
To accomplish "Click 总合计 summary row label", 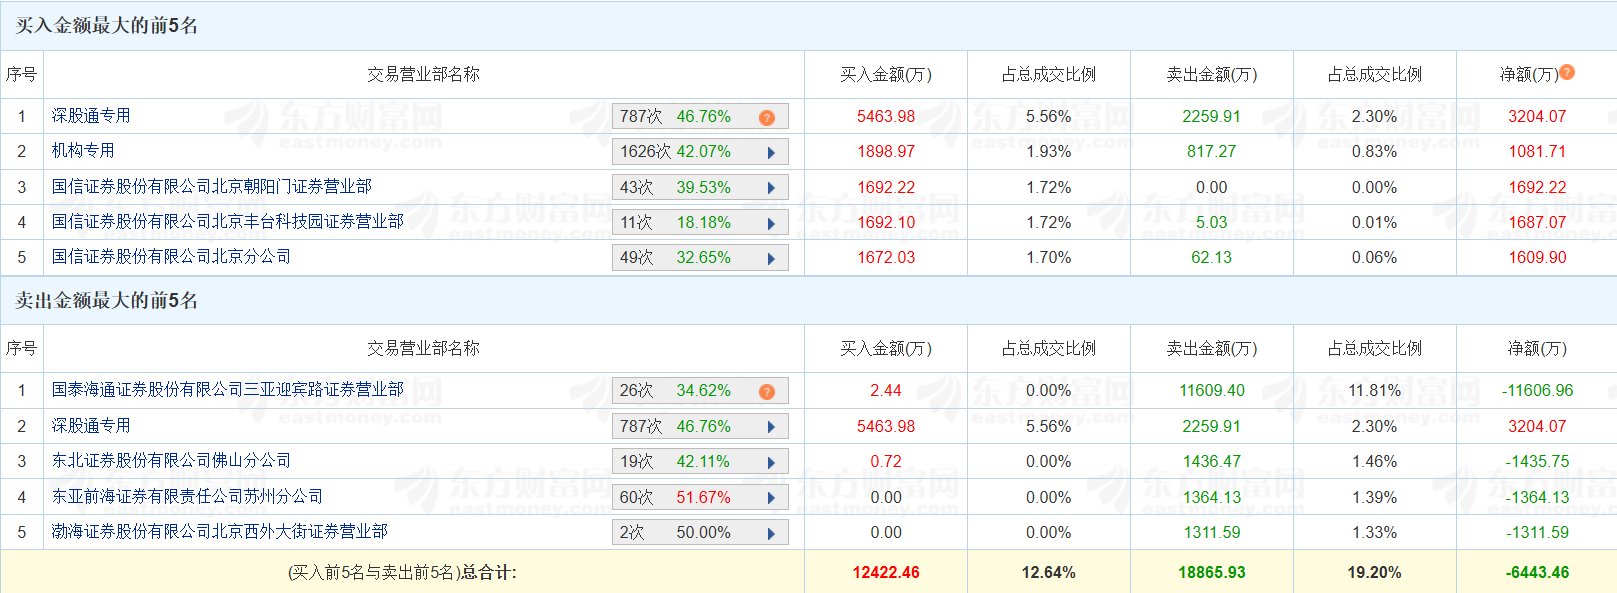I will point(402,573).
